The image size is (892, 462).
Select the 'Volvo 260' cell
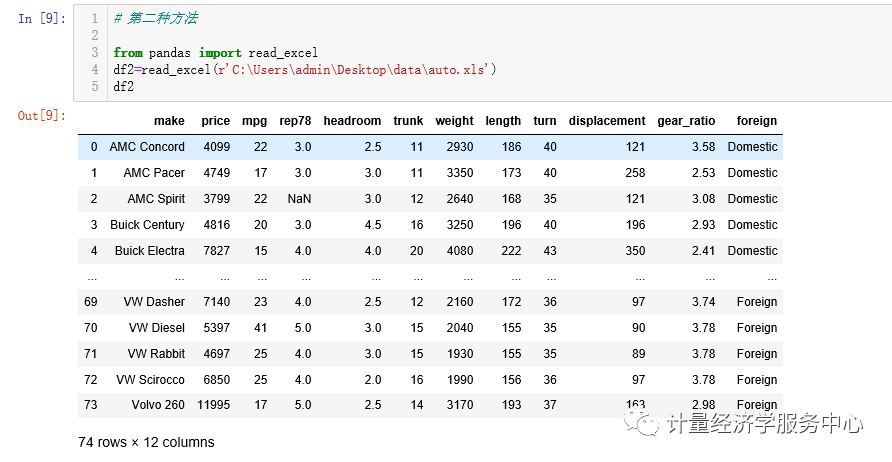click(158, 405)
